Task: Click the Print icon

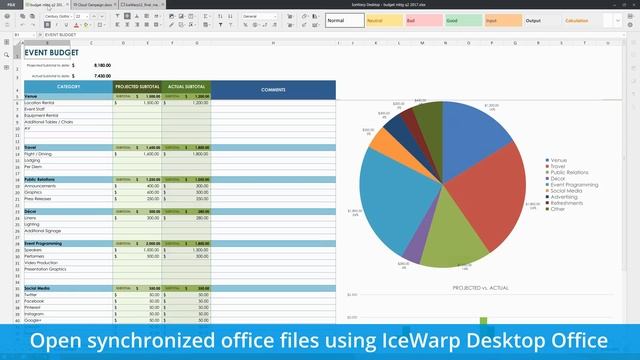Action: (x=7, y=16)
